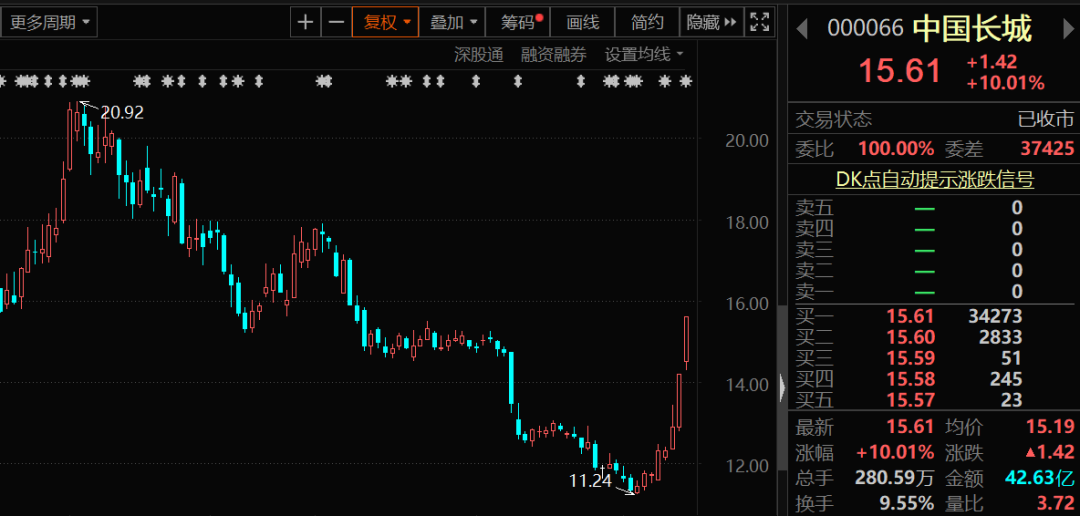This screenshot has height=516, width=1080.
Task: Click the 画线 drawing tool button
Action: (583, 22)
